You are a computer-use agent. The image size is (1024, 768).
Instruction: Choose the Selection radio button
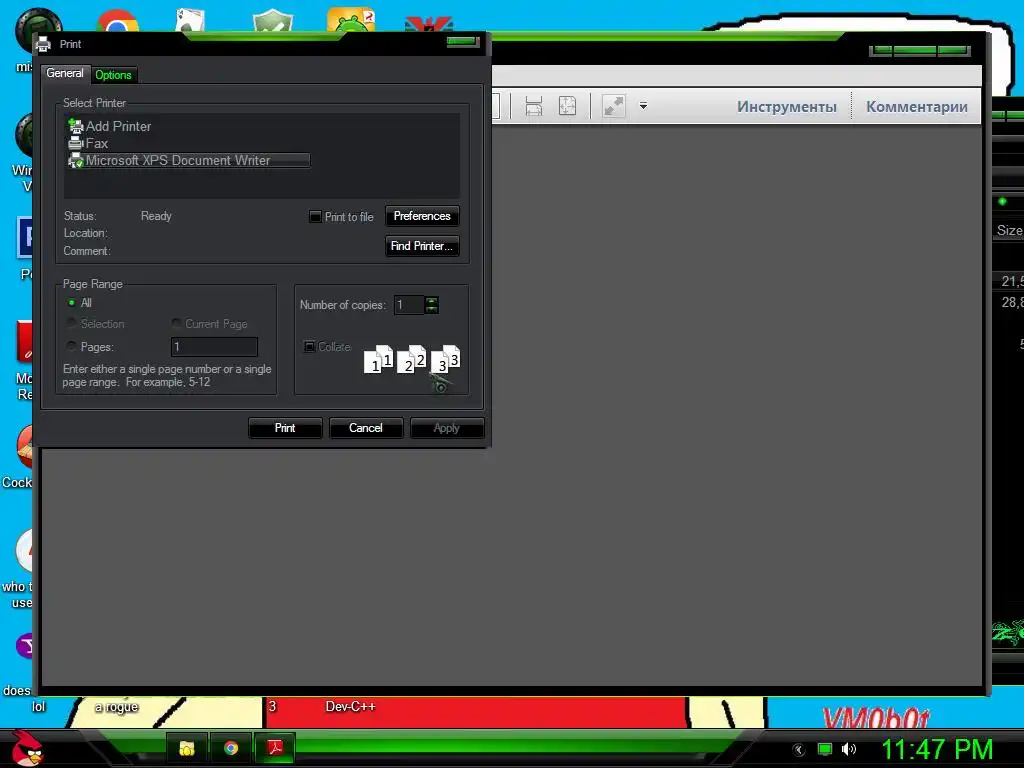[72, 323]
